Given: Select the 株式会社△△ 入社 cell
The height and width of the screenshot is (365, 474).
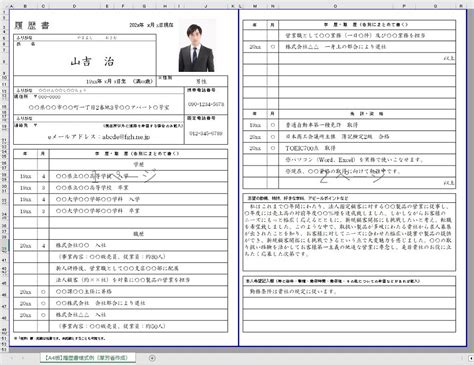Looking at the screenshot, I should pos(138,315).
